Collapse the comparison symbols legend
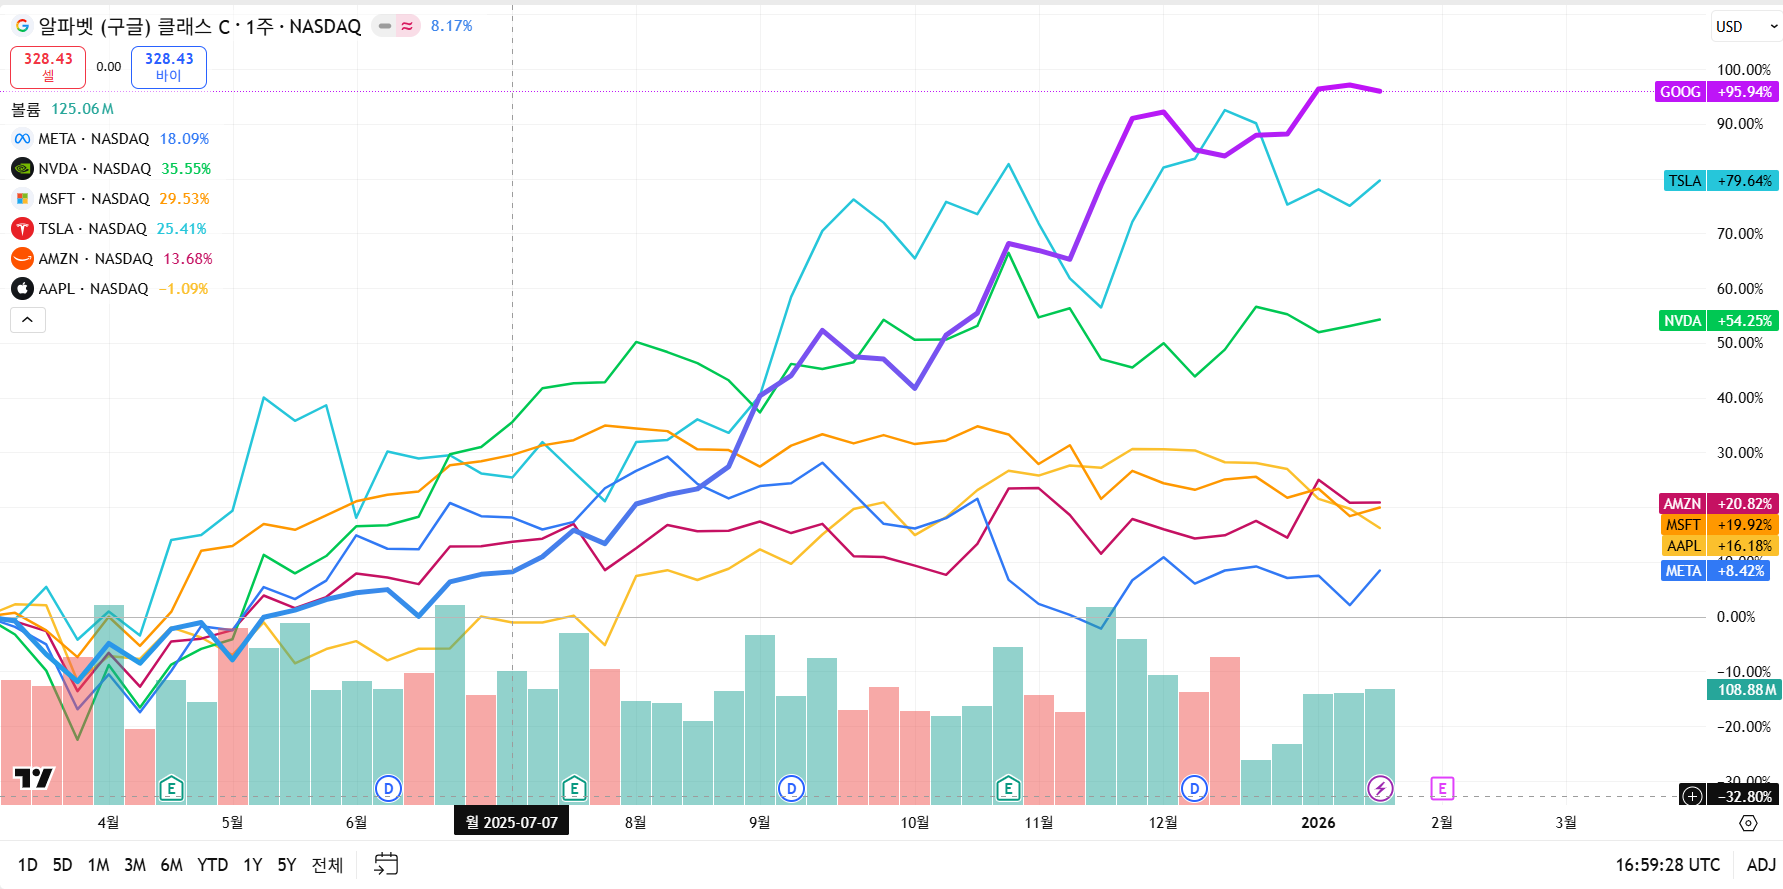Screen dimensions: 1783x889 (28, 320)
